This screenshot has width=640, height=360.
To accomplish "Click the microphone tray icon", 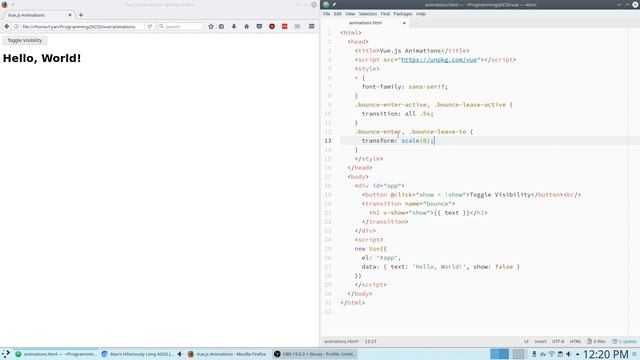I will [534, 354].
